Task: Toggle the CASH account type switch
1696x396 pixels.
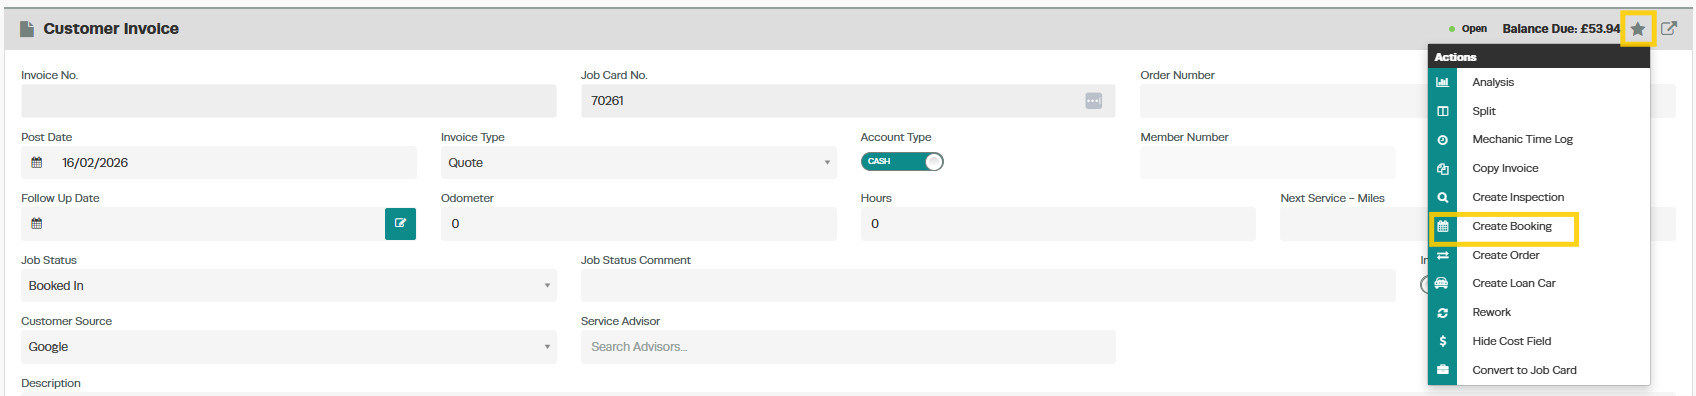Action: (902, 161)
